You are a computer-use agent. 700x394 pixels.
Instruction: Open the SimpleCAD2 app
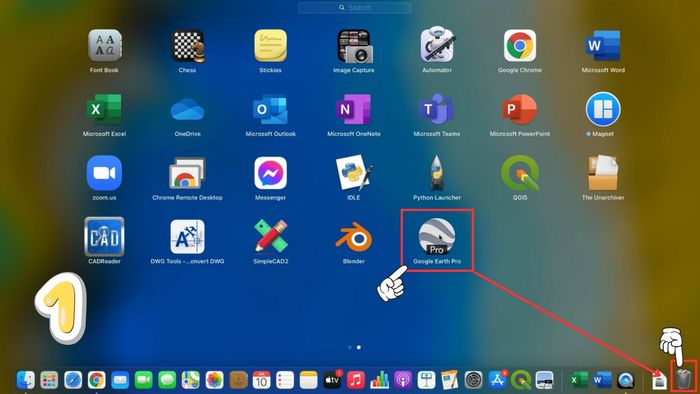(x=271, y=236)
